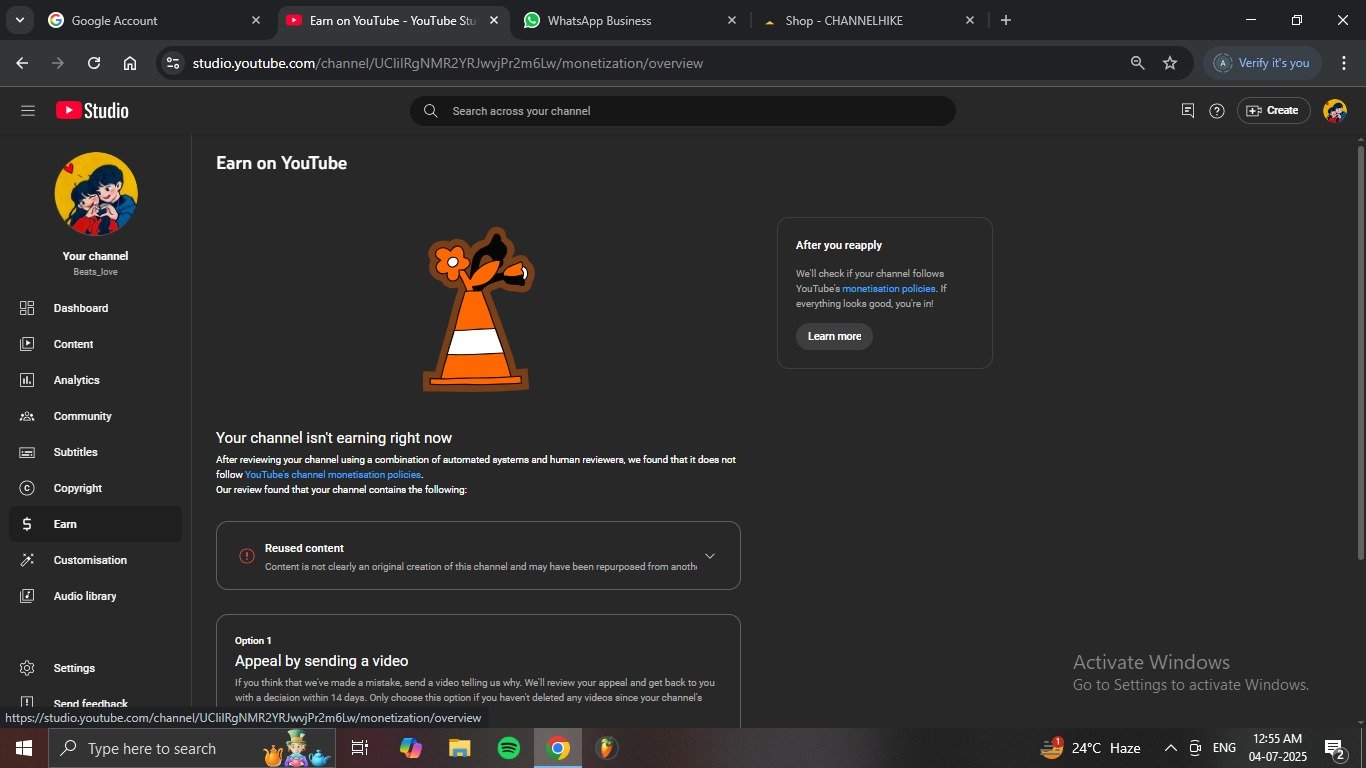Open the Audio library icon
Image resolution: width=1366 pixels, height=768 pixels.
pyautogui.click(x=27, y=596)
